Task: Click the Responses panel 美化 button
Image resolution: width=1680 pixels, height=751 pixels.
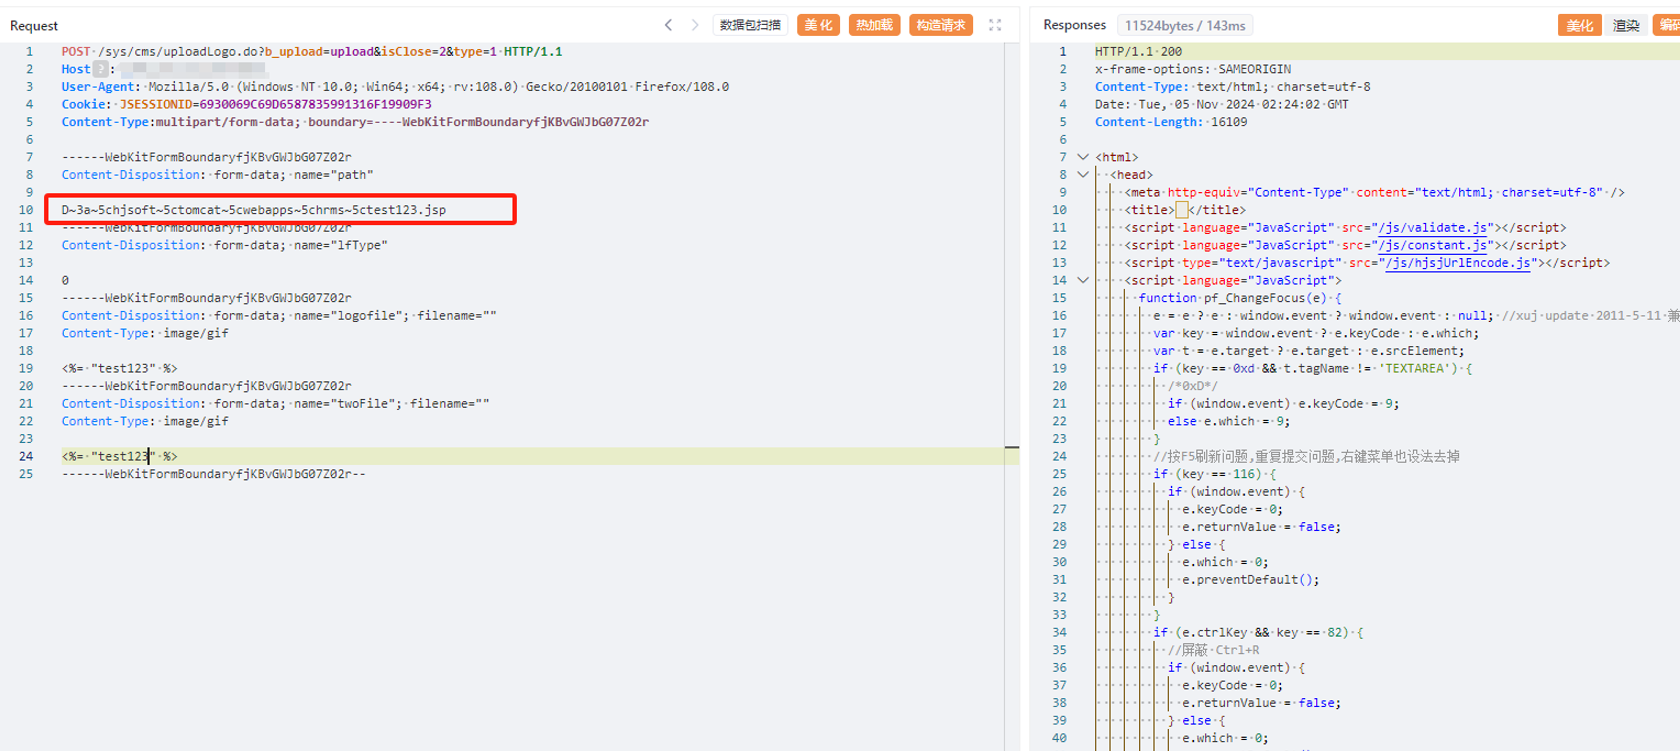Action: 1579,25
